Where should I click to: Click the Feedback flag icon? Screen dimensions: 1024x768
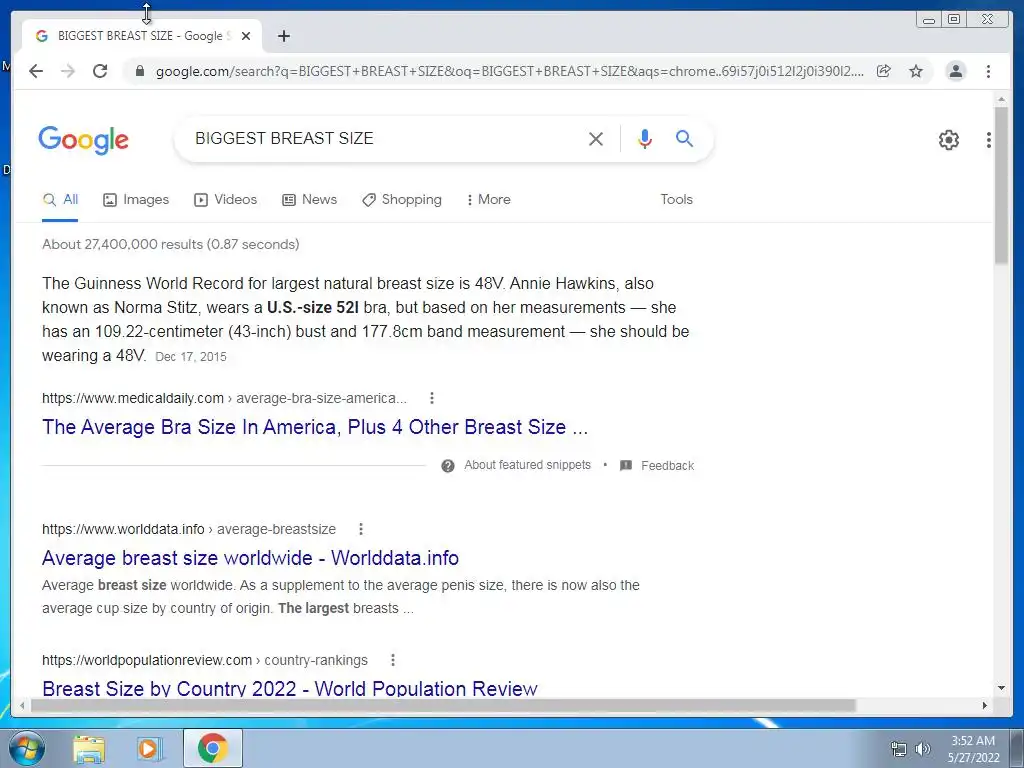[x=626, y=466]
